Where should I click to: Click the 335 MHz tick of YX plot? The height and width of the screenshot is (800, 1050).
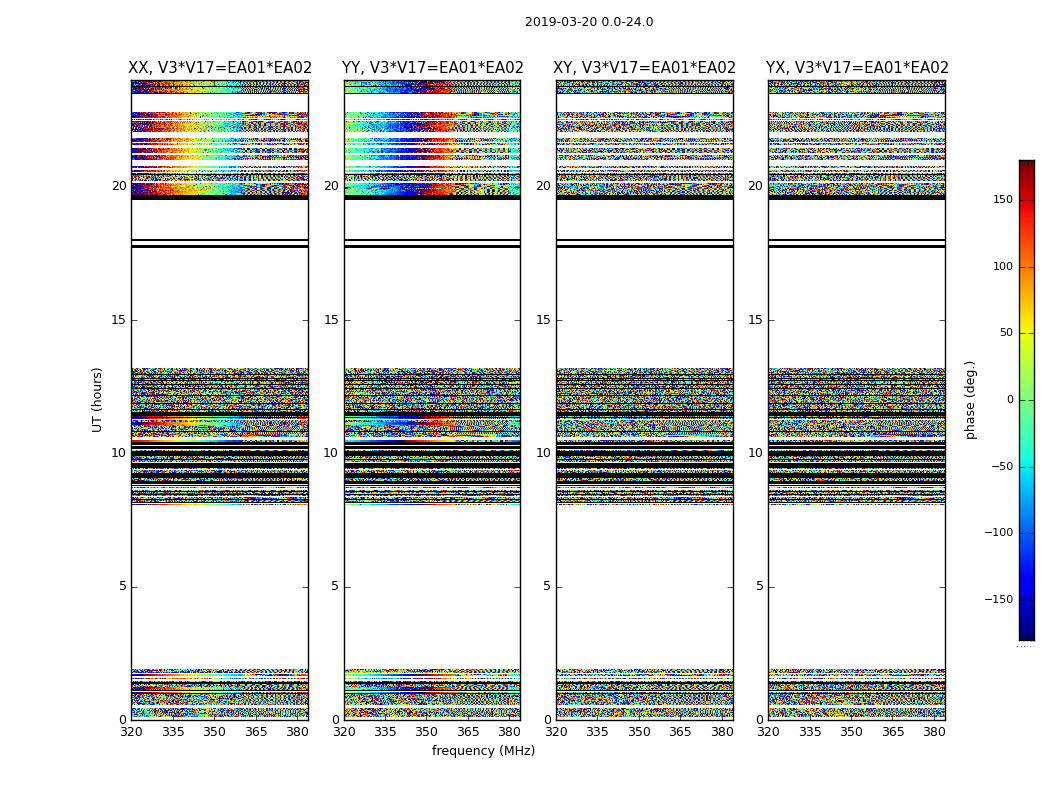point(810,732)
